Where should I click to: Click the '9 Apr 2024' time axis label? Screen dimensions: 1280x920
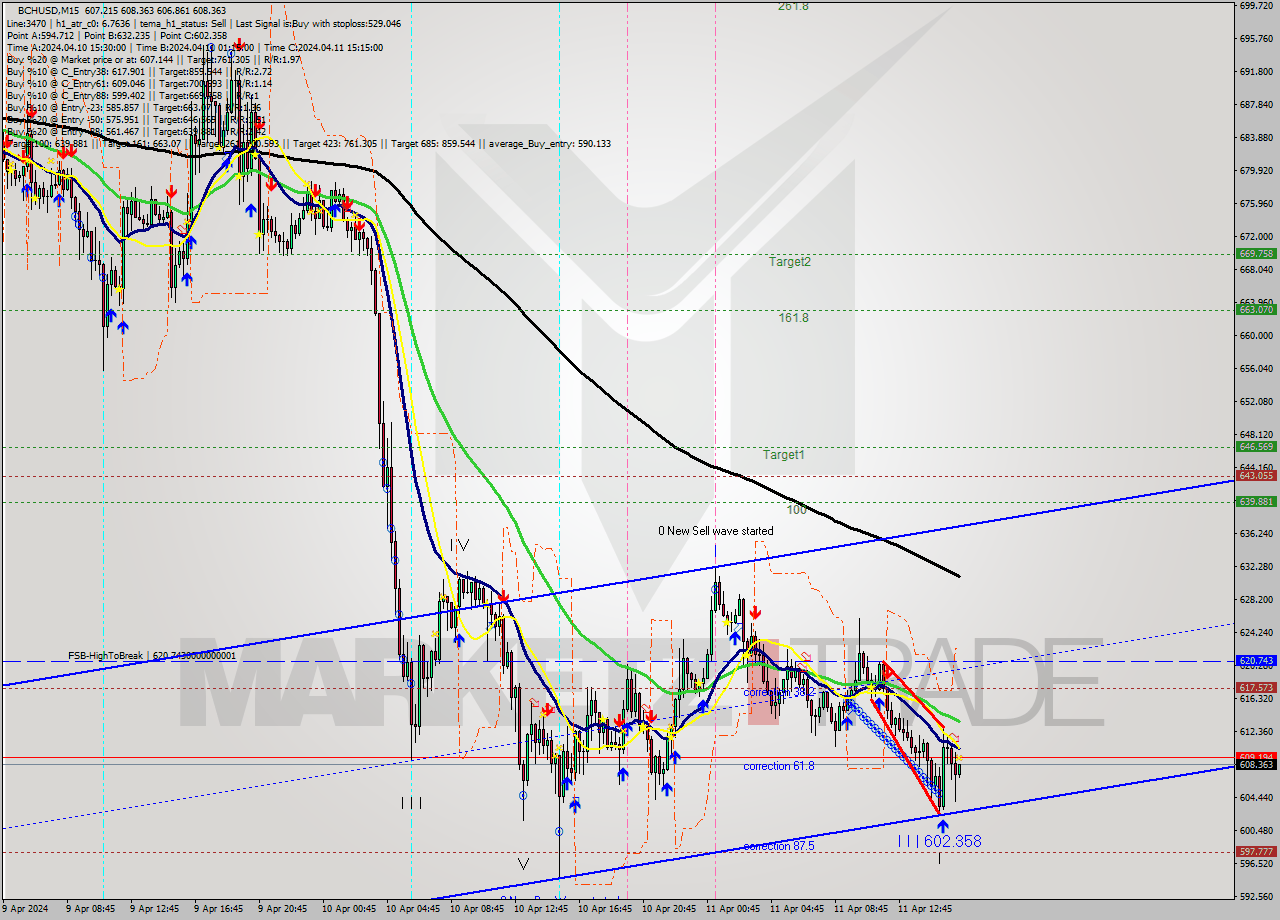tap(27, 910)
